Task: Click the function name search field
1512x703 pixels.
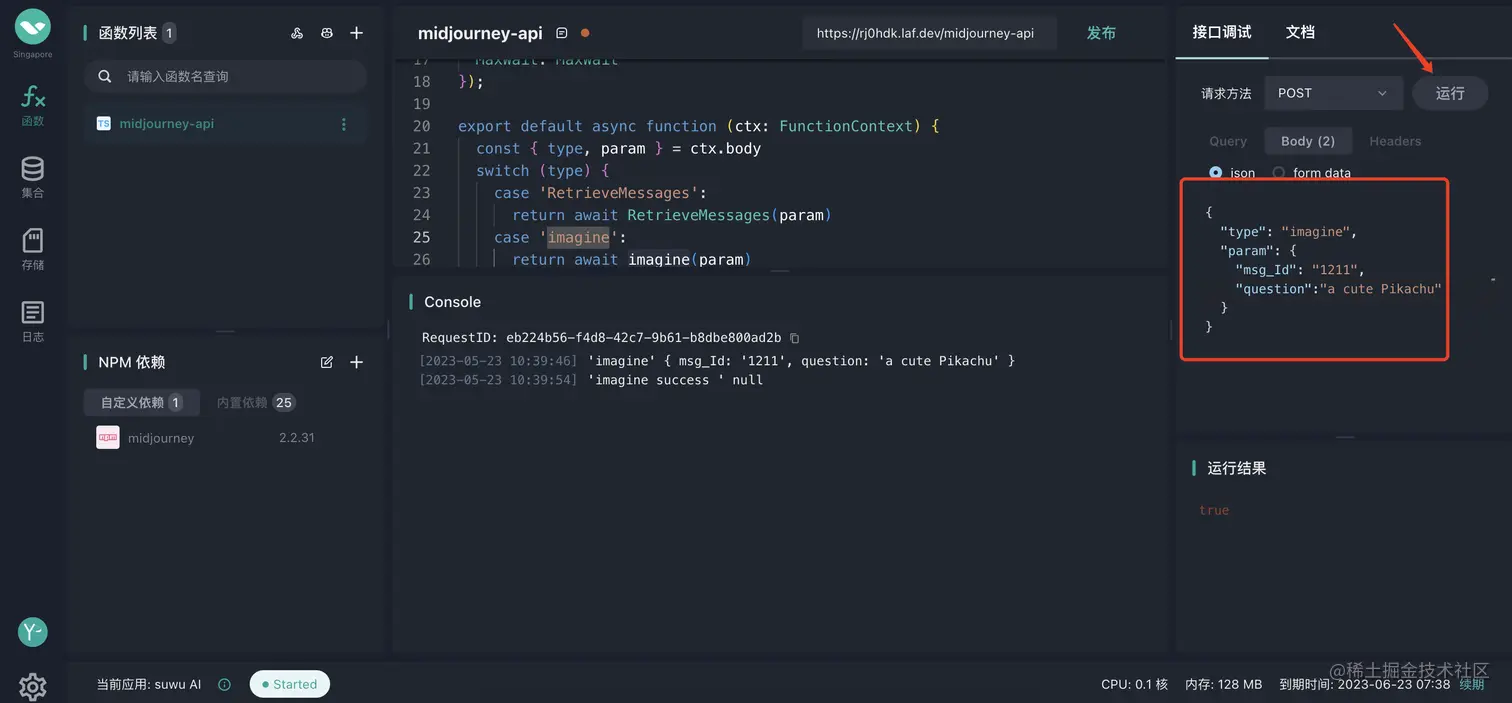Action: click(225, 76)
